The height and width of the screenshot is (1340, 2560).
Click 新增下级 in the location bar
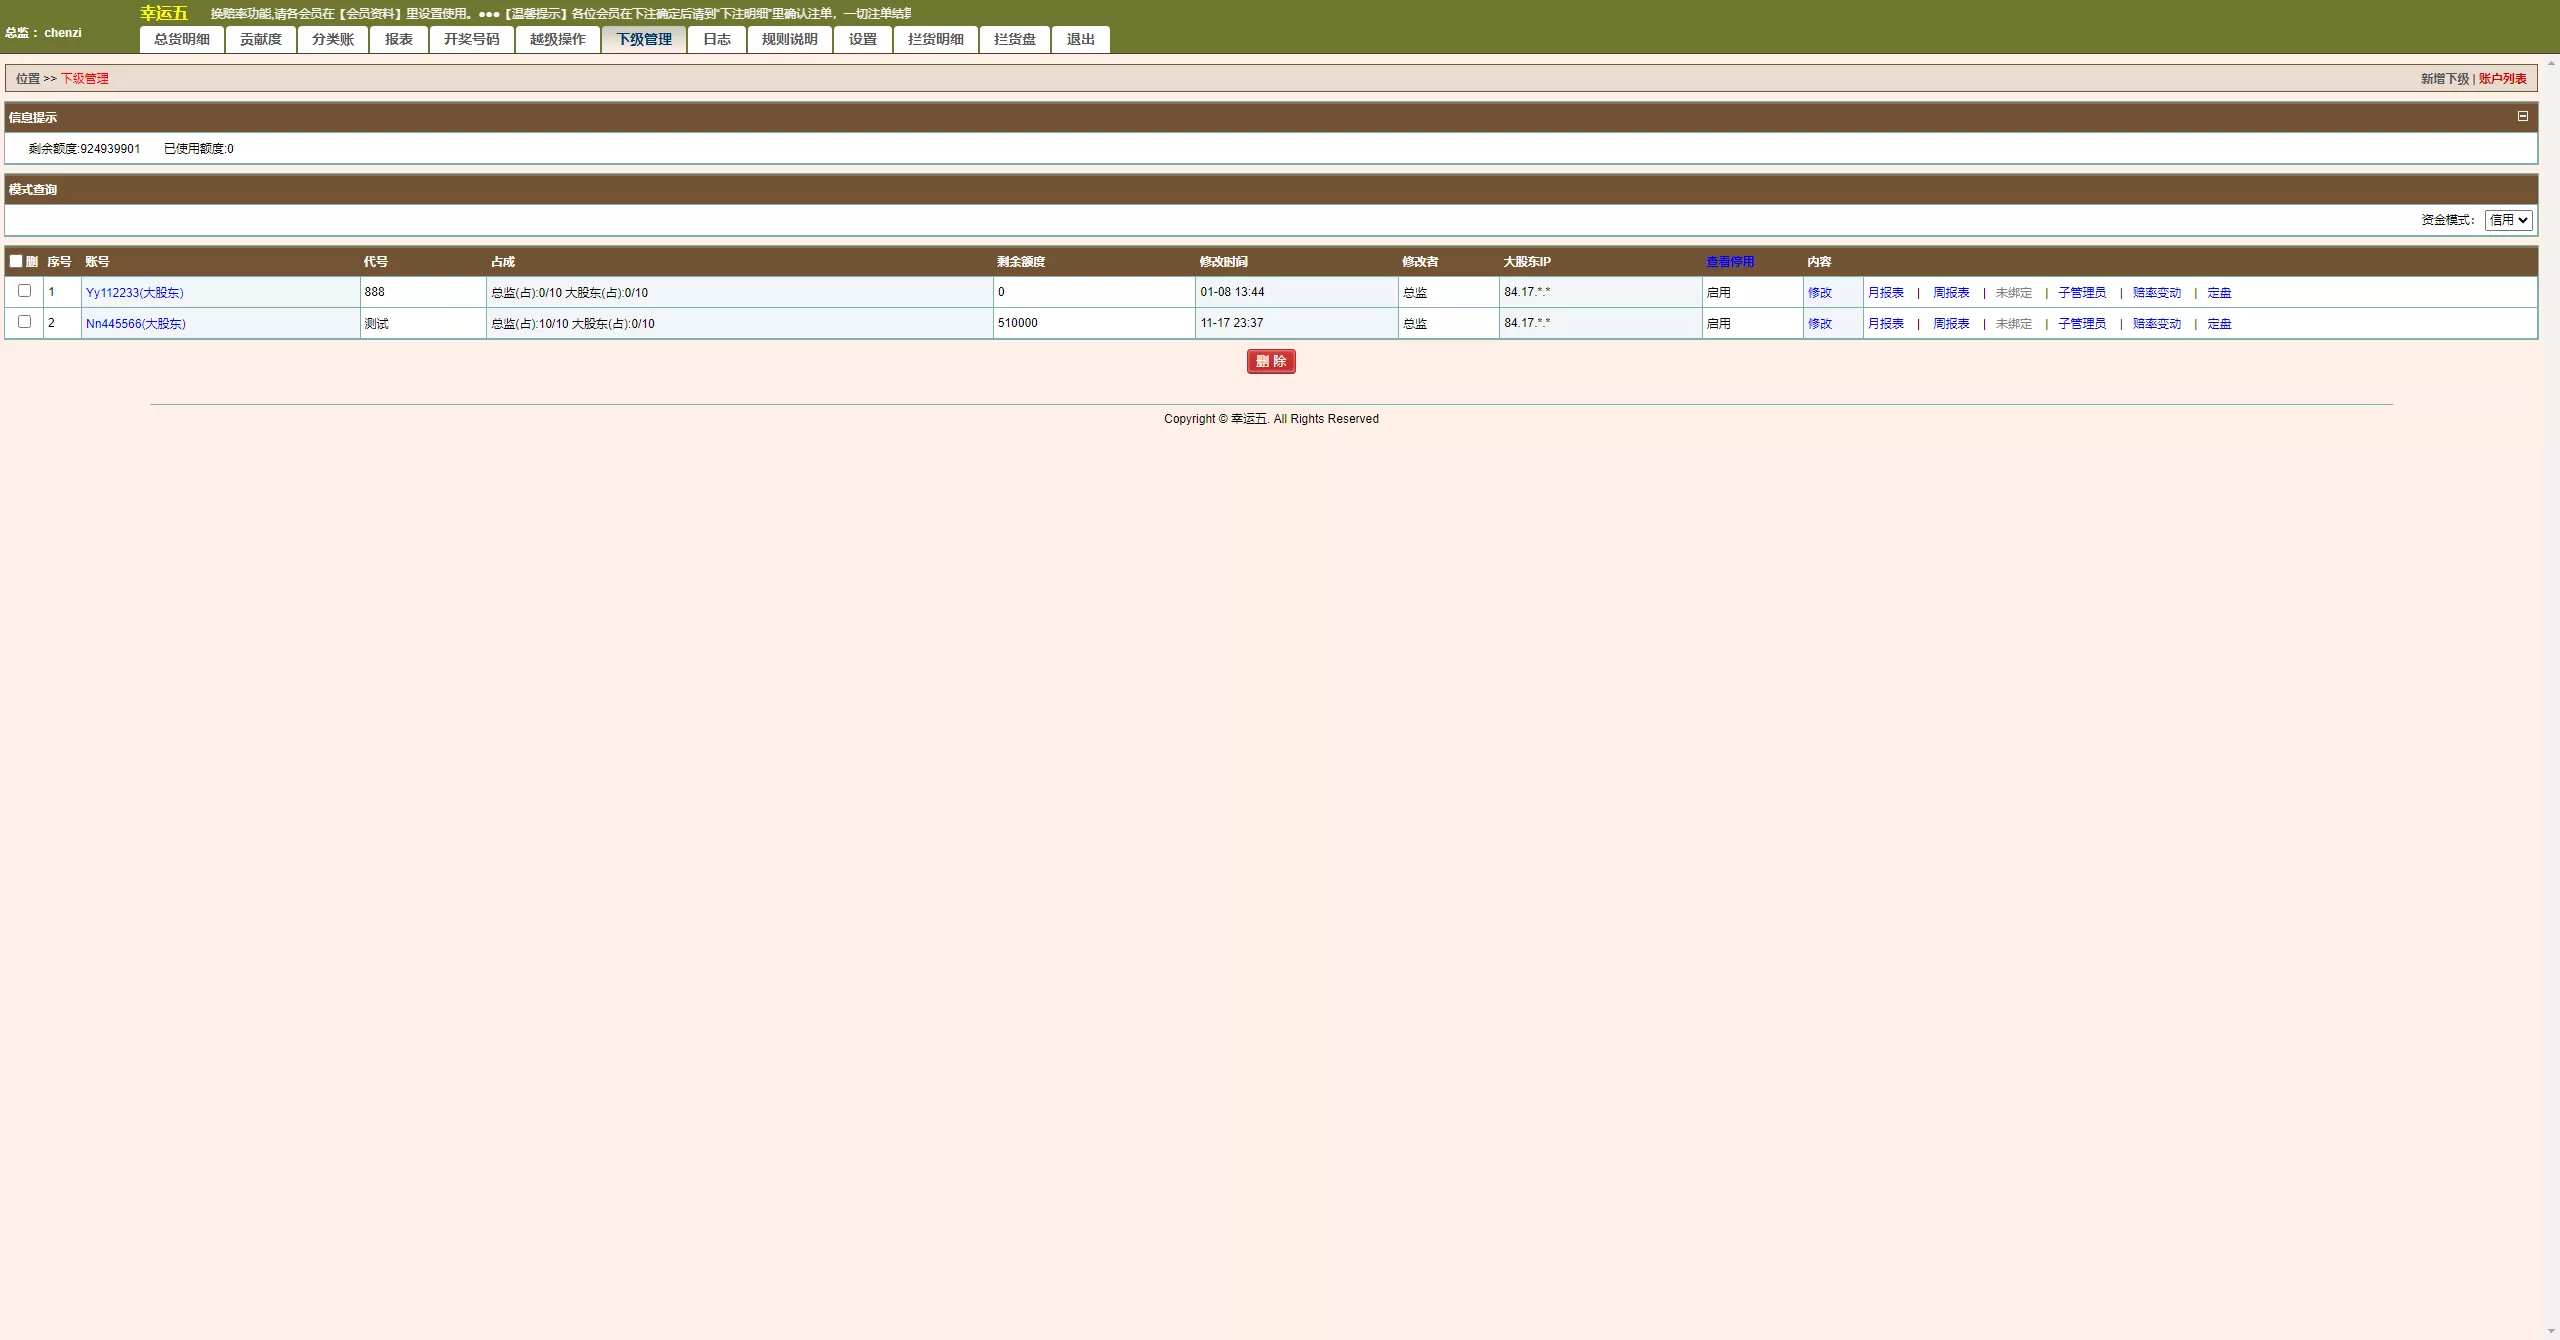2444,79
